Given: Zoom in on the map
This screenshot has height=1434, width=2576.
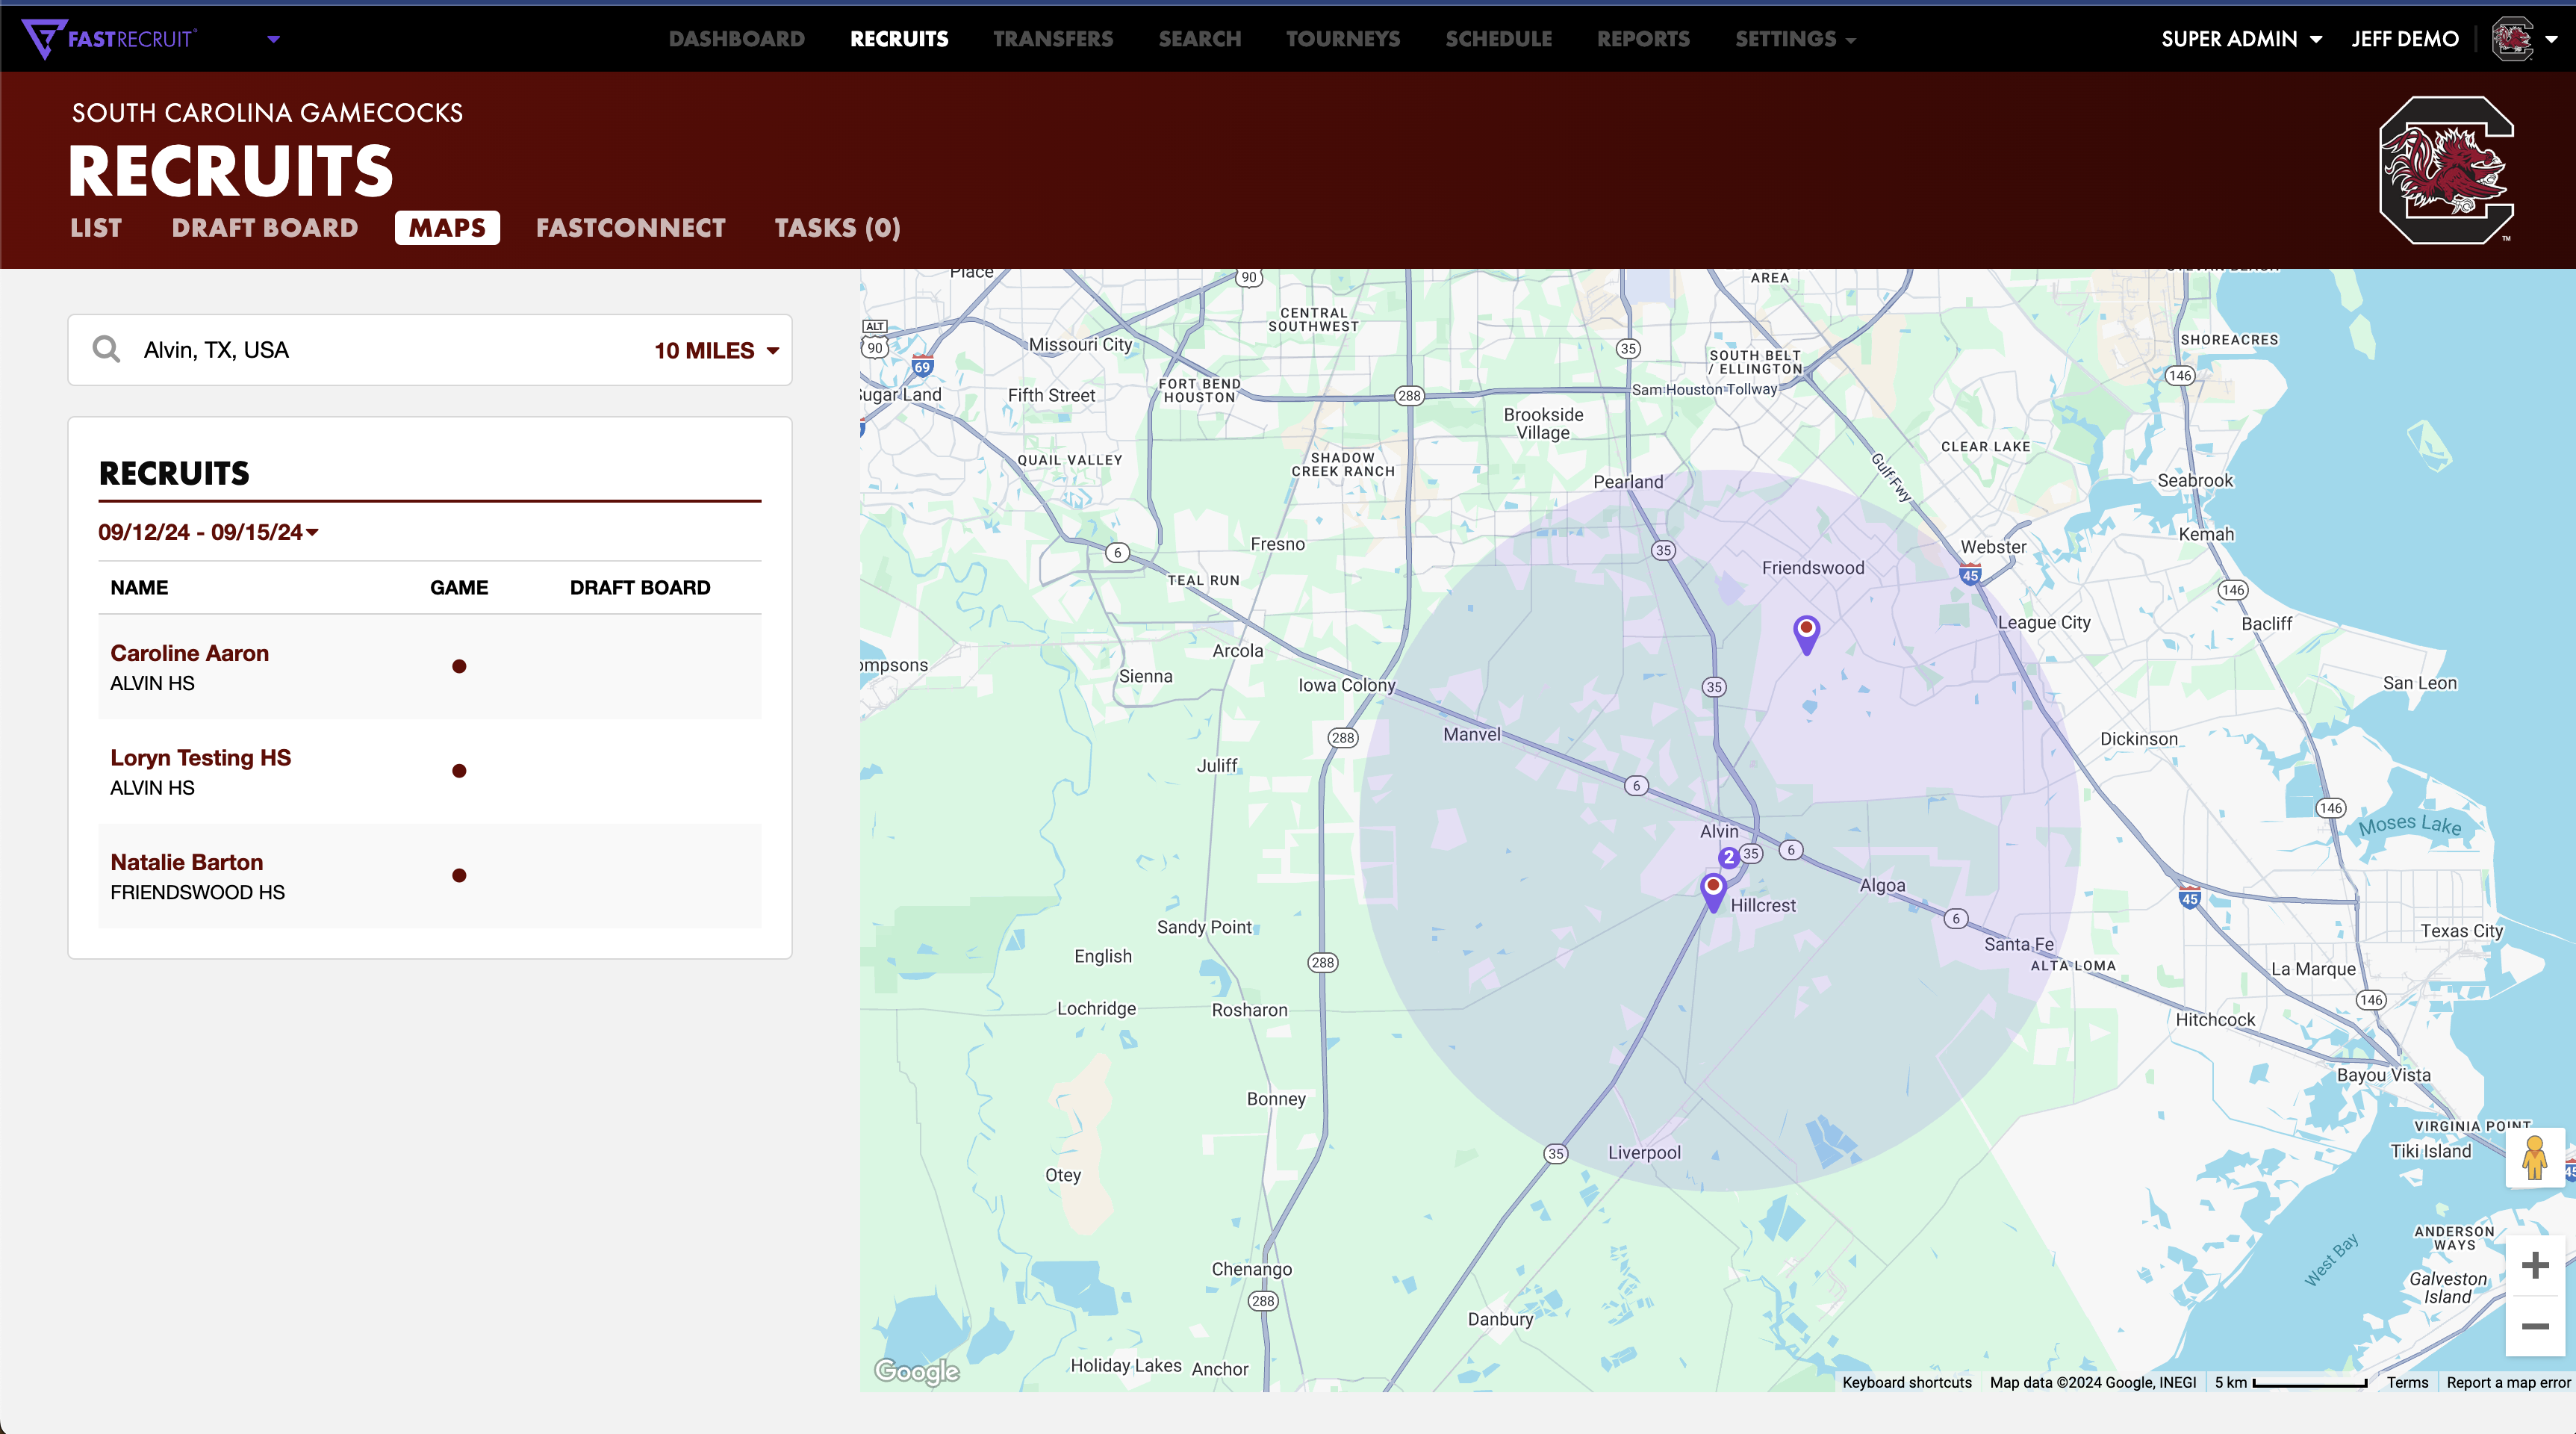Looking at the screenshot, I should 2535,1266.
